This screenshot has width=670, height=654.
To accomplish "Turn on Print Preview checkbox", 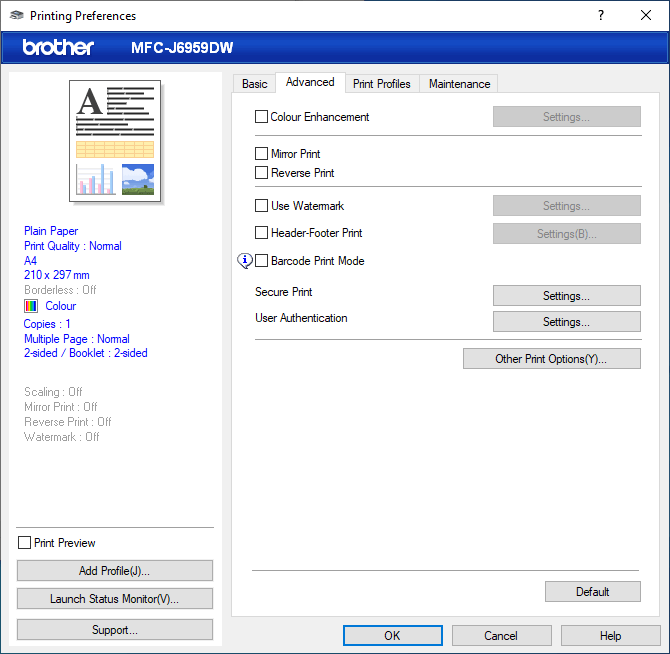I will 25,543.
